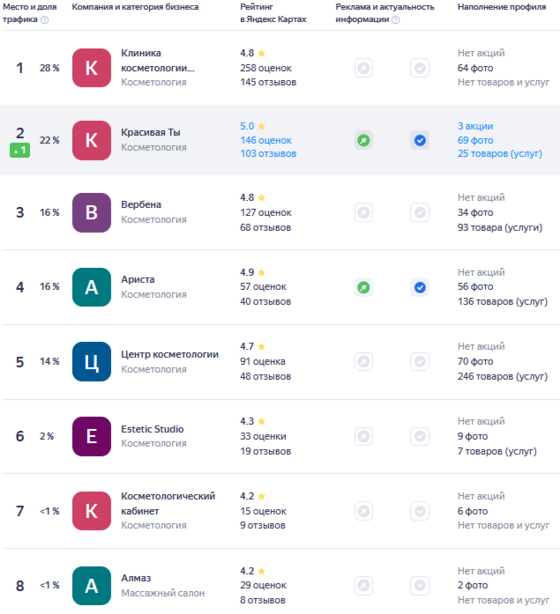Click the green advertising icon for Красивая Ты
The height and width of the screenshot is (614, 560).
[364, 140]
